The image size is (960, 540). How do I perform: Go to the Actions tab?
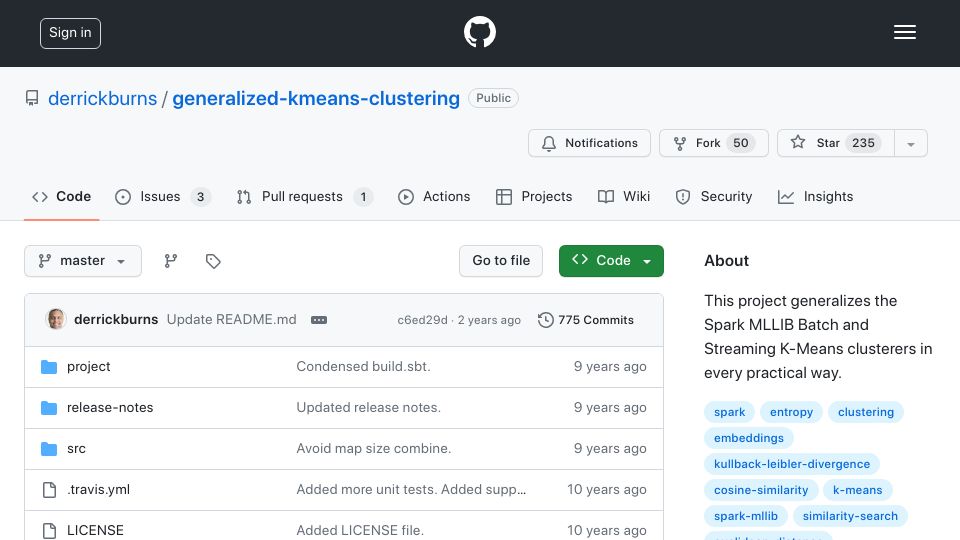point(434,197)
